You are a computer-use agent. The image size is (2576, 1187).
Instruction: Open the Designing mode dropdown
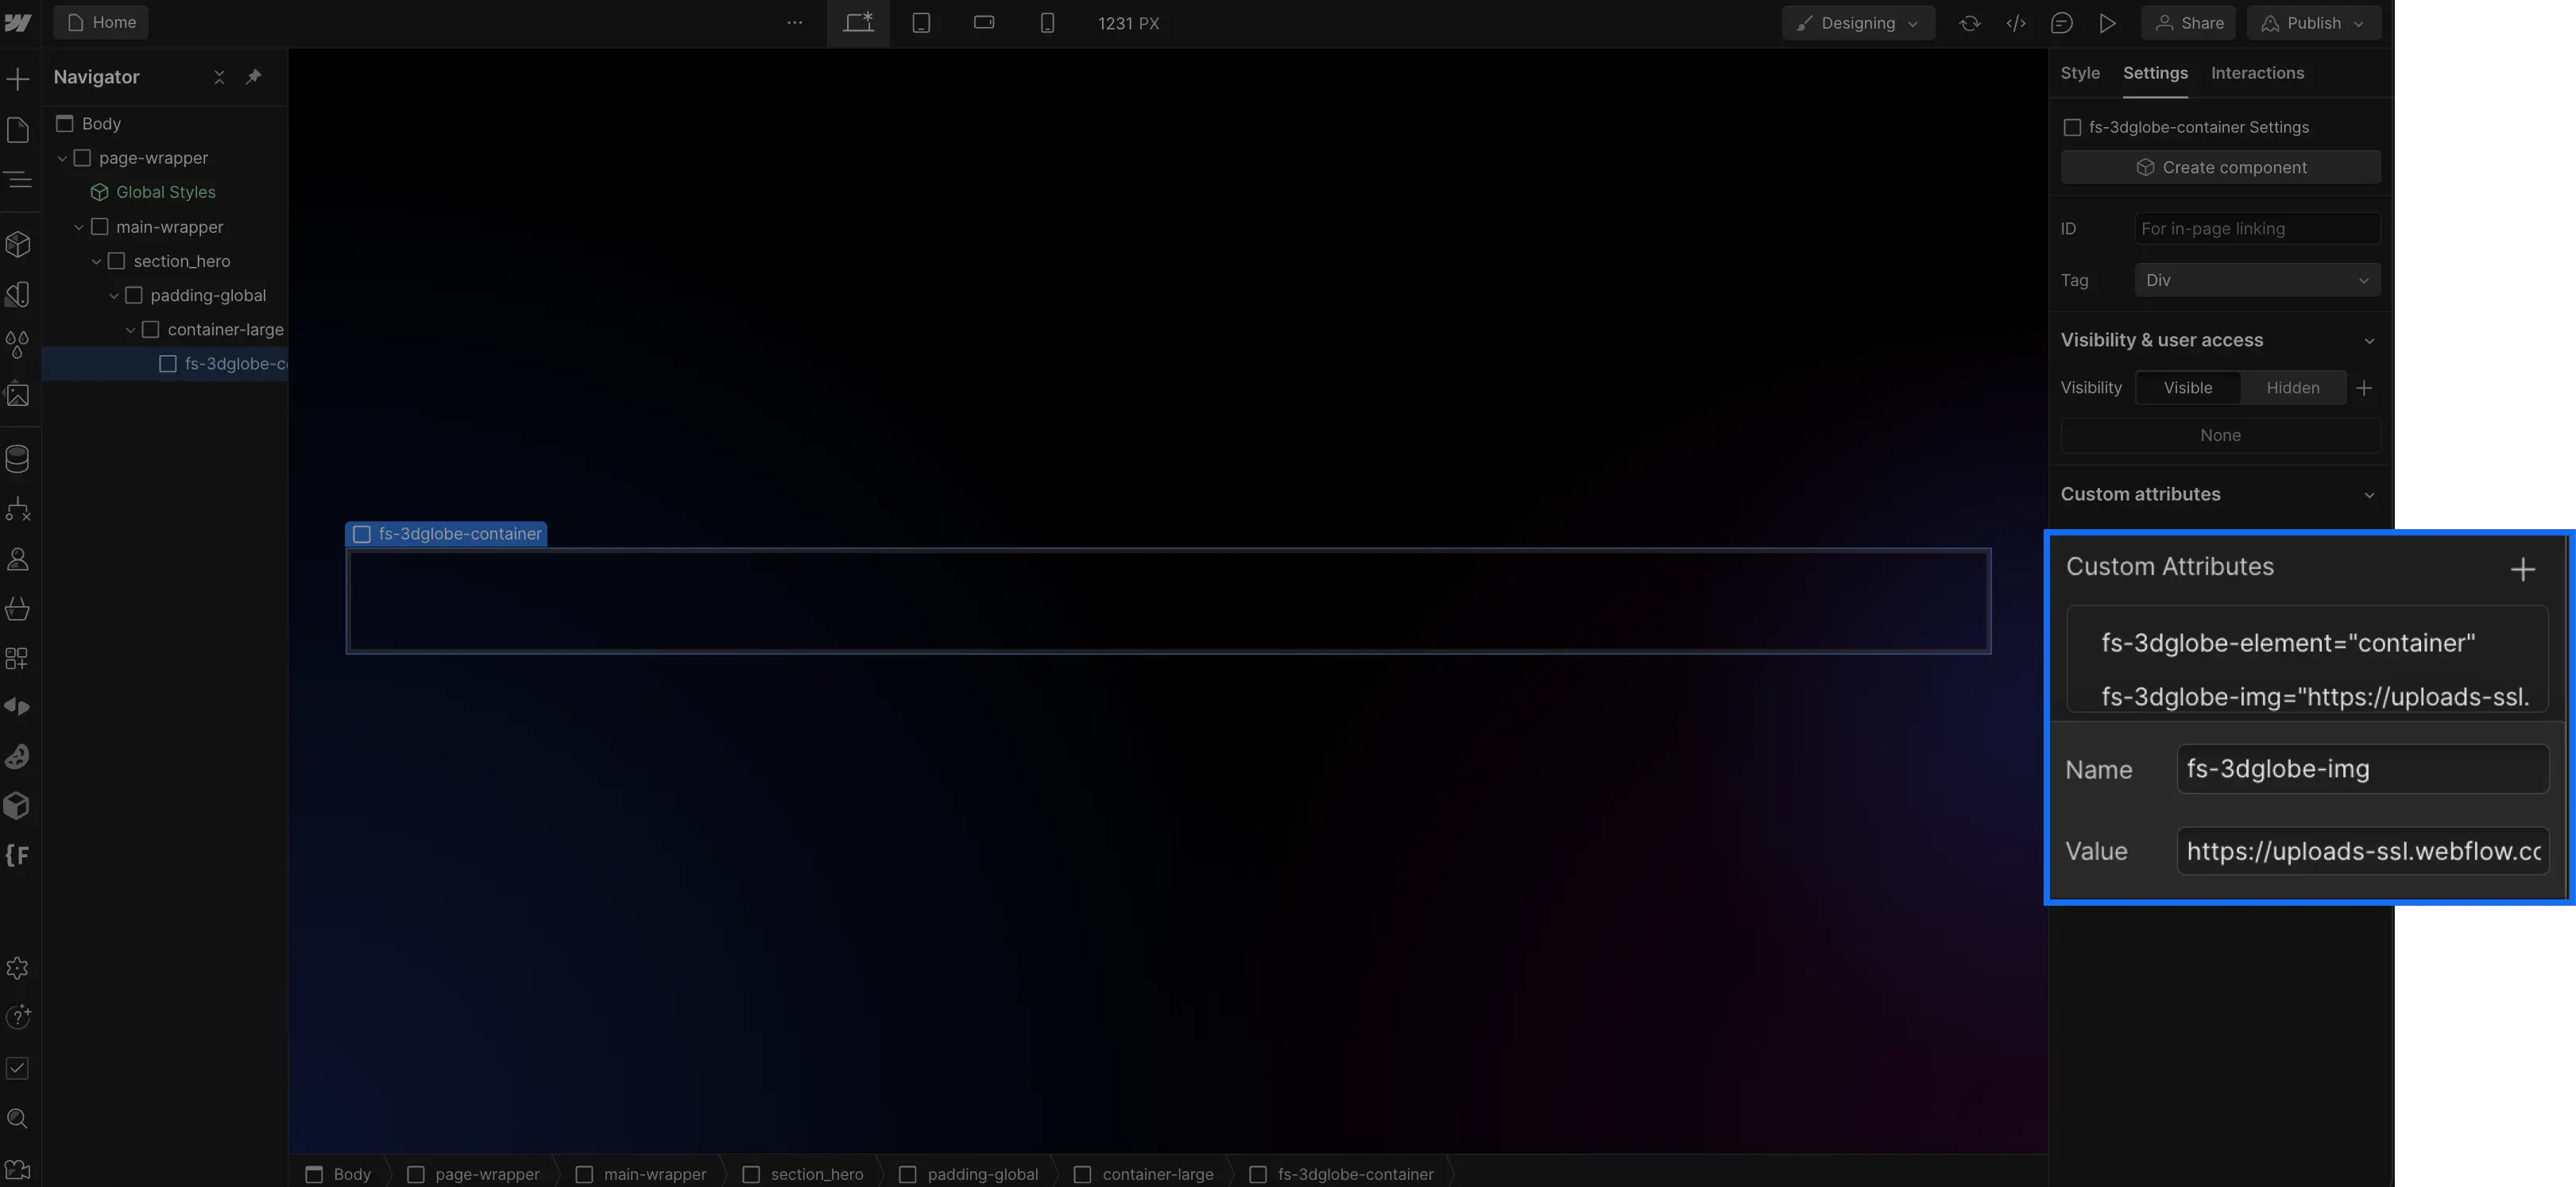(1858, 23)
